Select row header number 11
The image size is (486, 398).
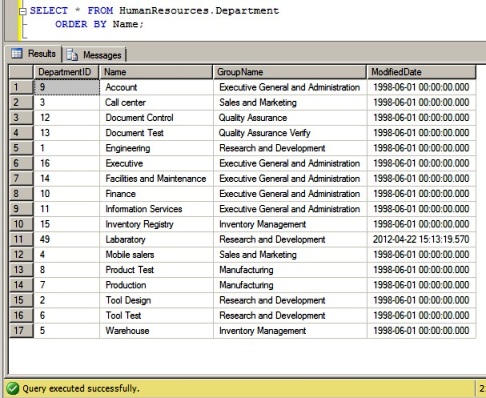[x=21, y=239]
